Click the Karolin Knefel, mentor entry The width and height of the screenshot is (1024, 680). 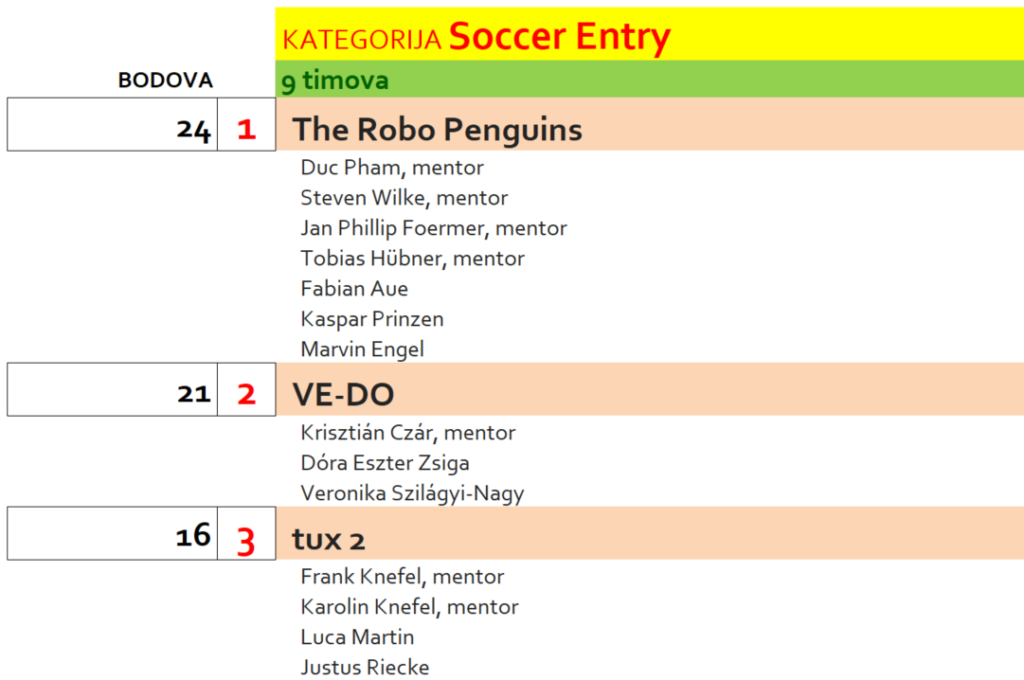(409, 607)
